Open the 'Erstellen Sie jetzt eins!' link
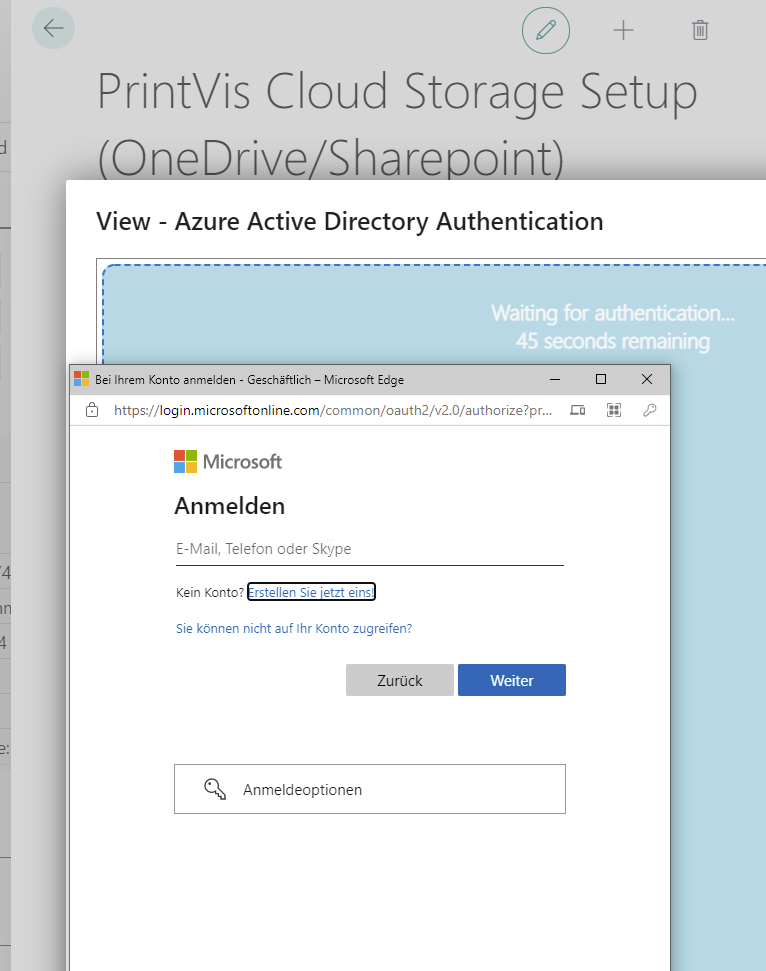The image size is (766, 971). pos(311,593)
